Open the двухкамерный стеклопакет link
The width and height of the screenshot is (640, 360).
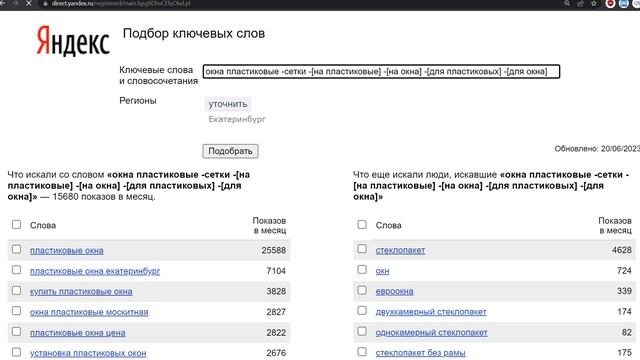click(x=431, y=312)
